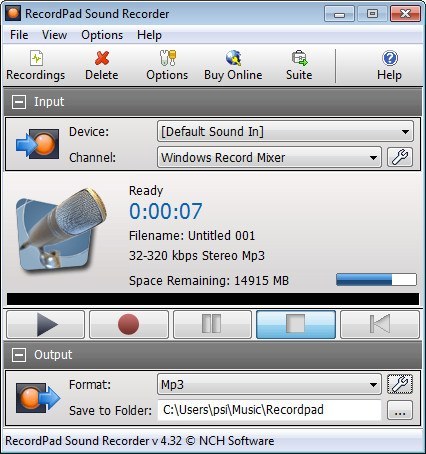Open the Channel dropdown
The height and width of the screenshot is (454, 426).
tap(269, 157)
